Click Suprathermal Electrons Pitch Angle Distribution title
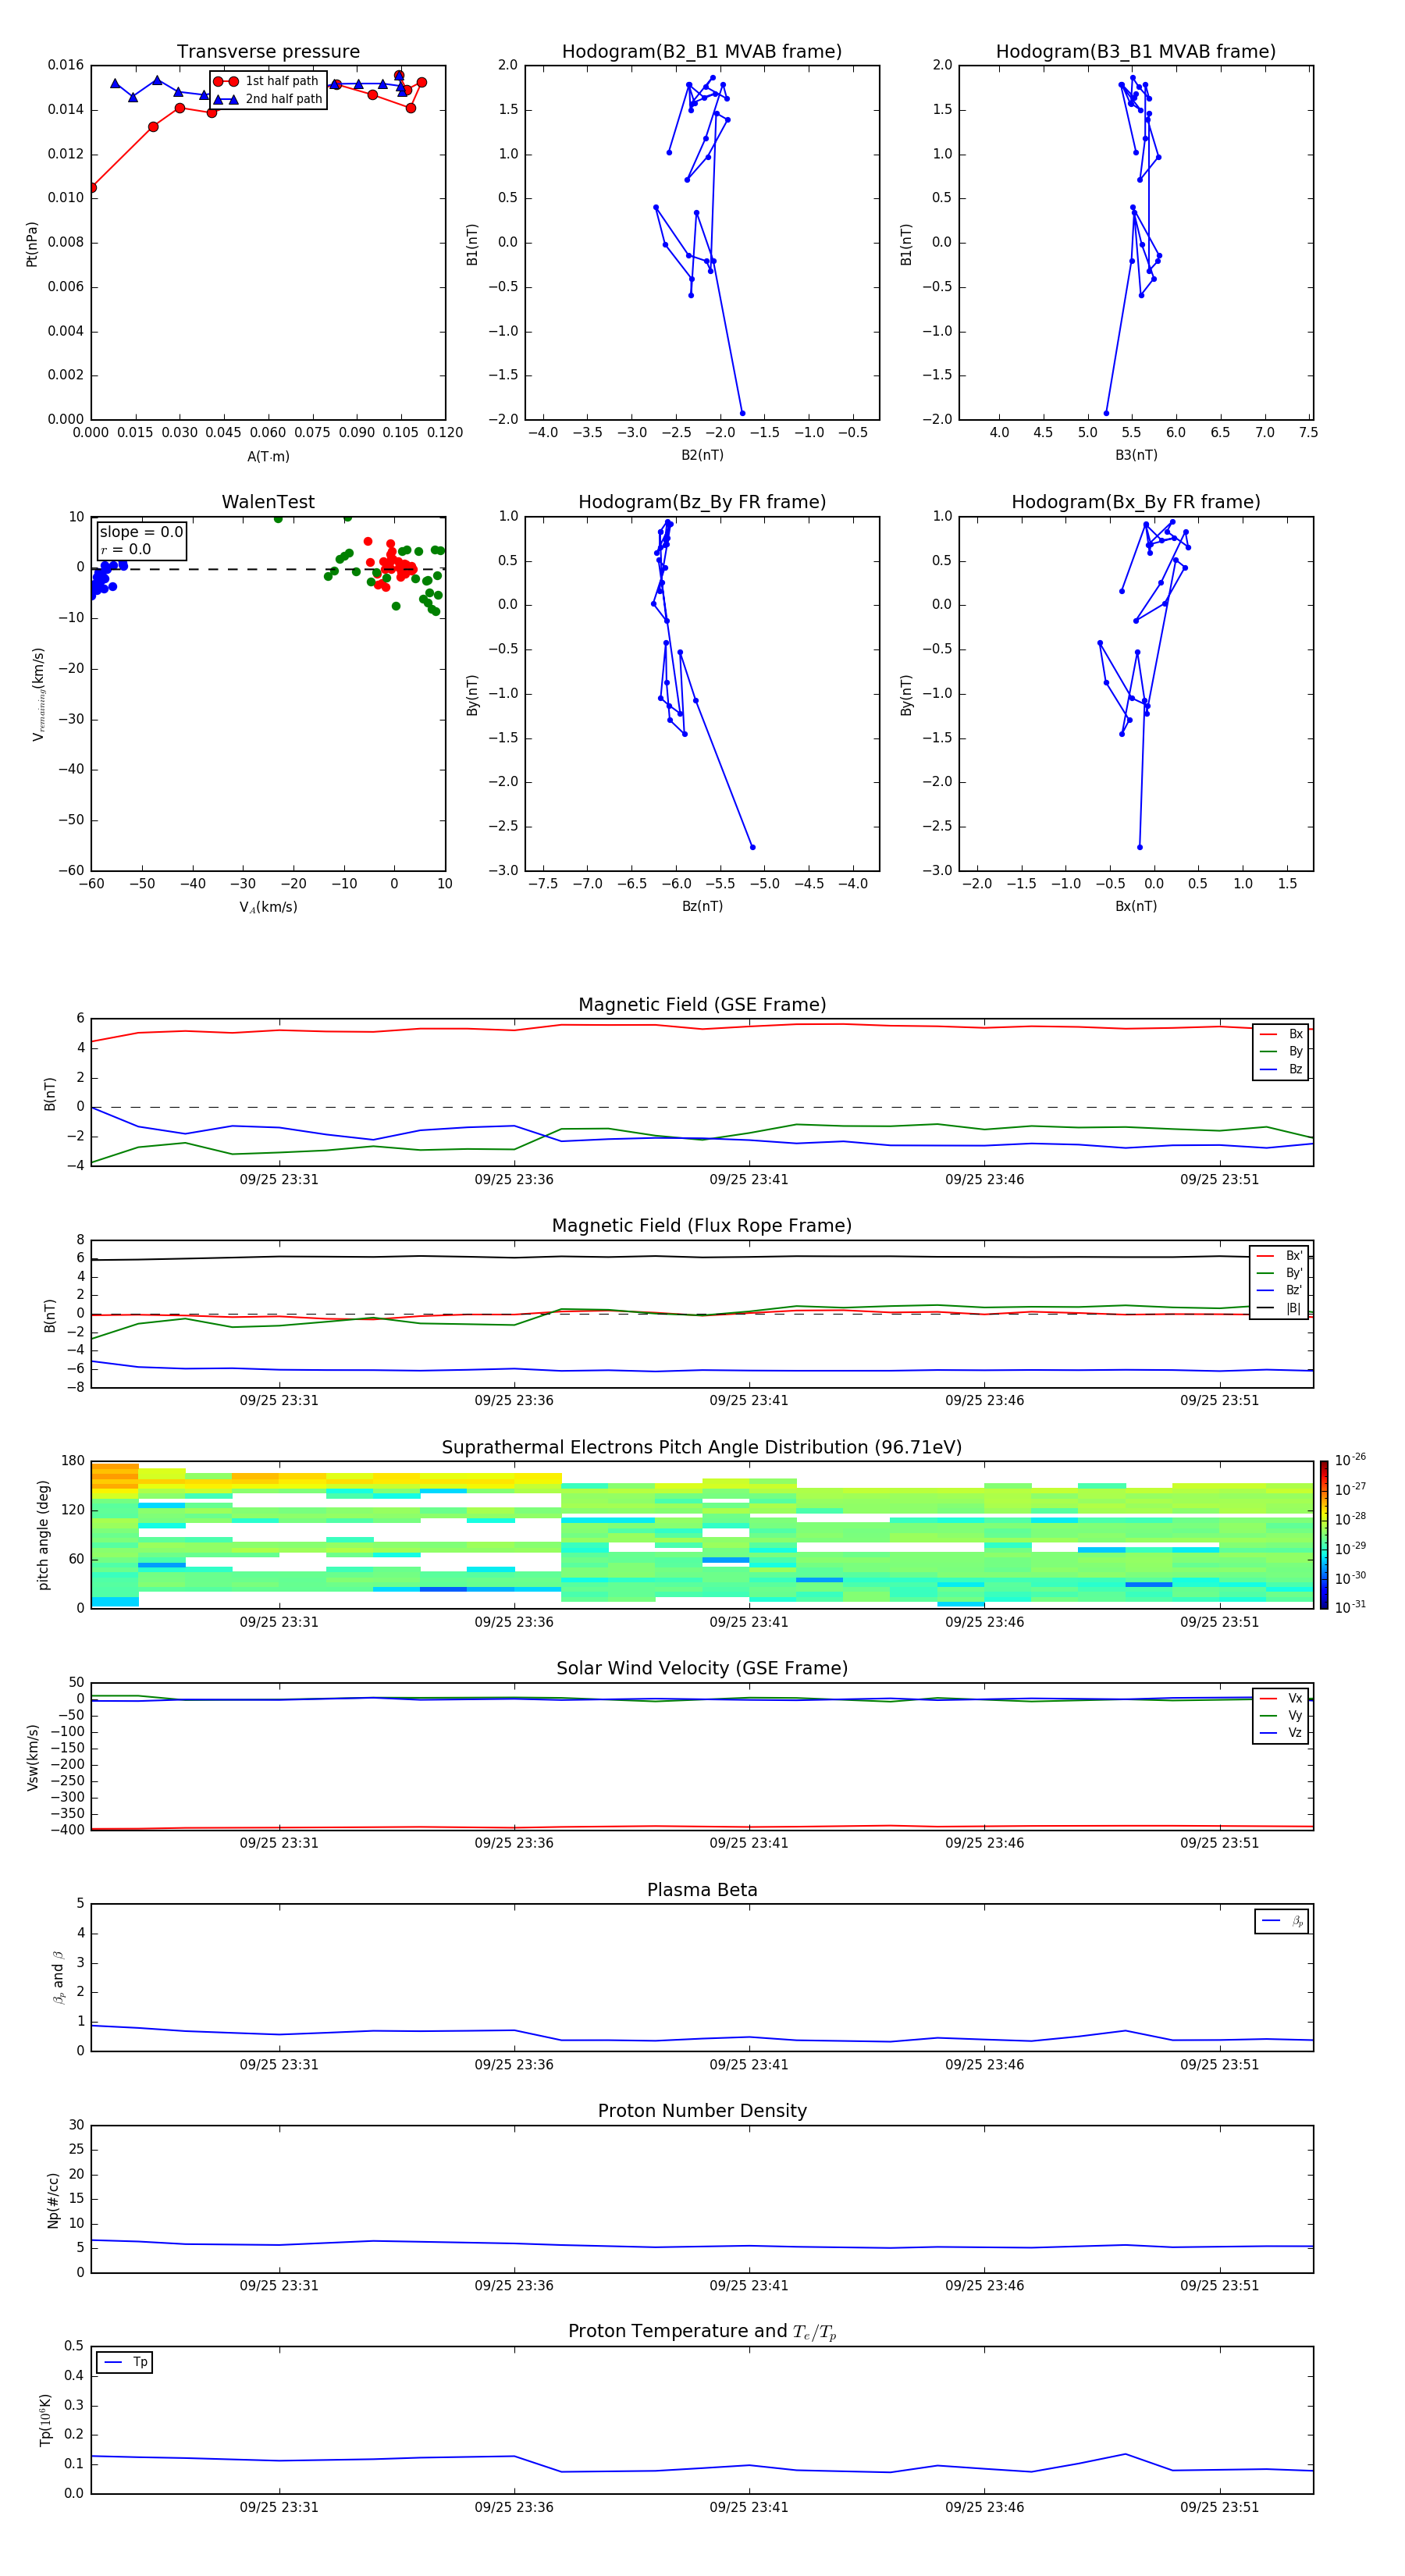1405x2576 pixels. 702,1447
